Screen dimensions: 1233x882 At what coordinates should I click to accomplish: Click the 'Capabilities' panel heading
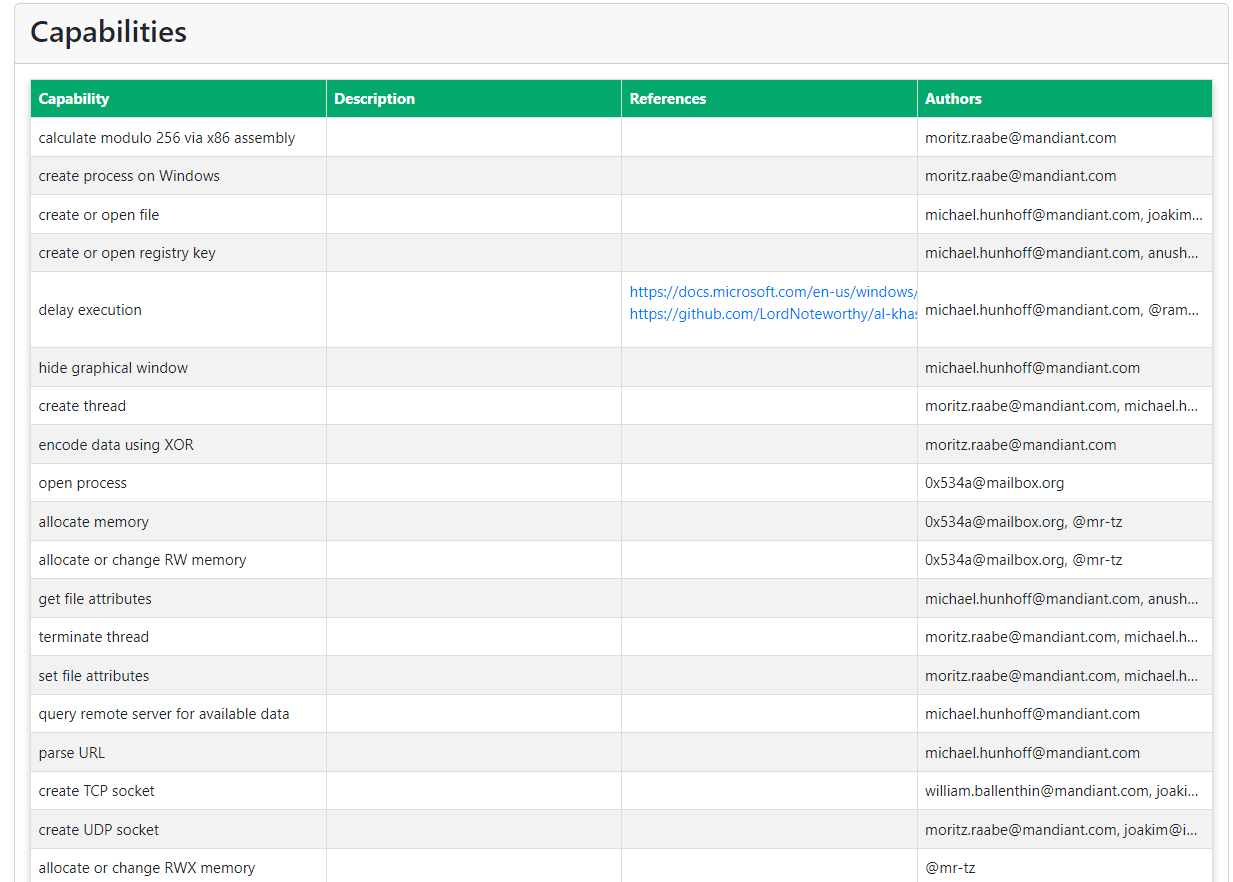pyautogui.click(x=108, y=32)
